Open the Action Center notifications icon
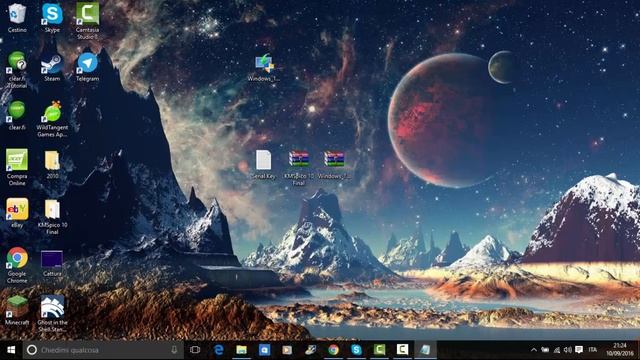640x360 pixels. pyautogui.click(x=579, y=350)
